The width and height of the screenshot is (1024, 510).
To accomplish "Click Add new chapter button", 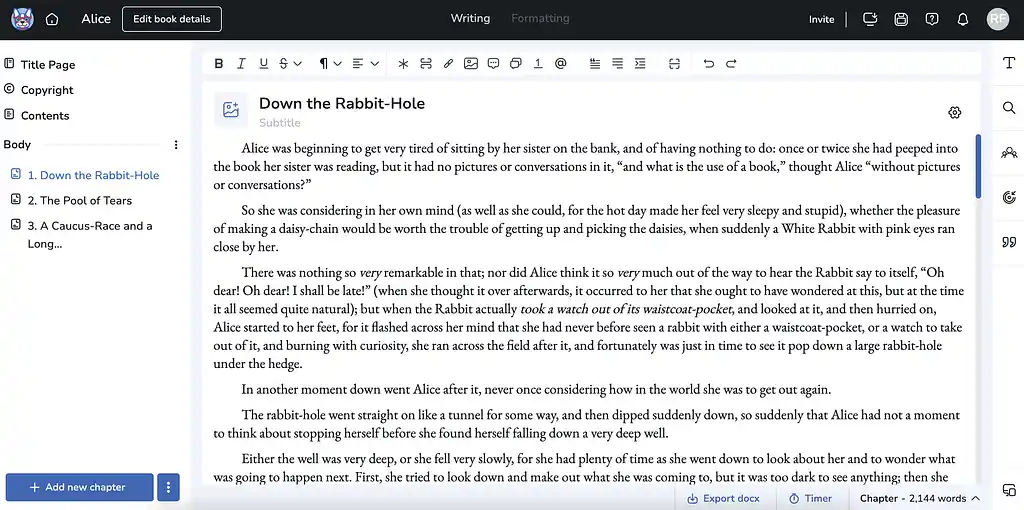I will click(x=80, y=487).
